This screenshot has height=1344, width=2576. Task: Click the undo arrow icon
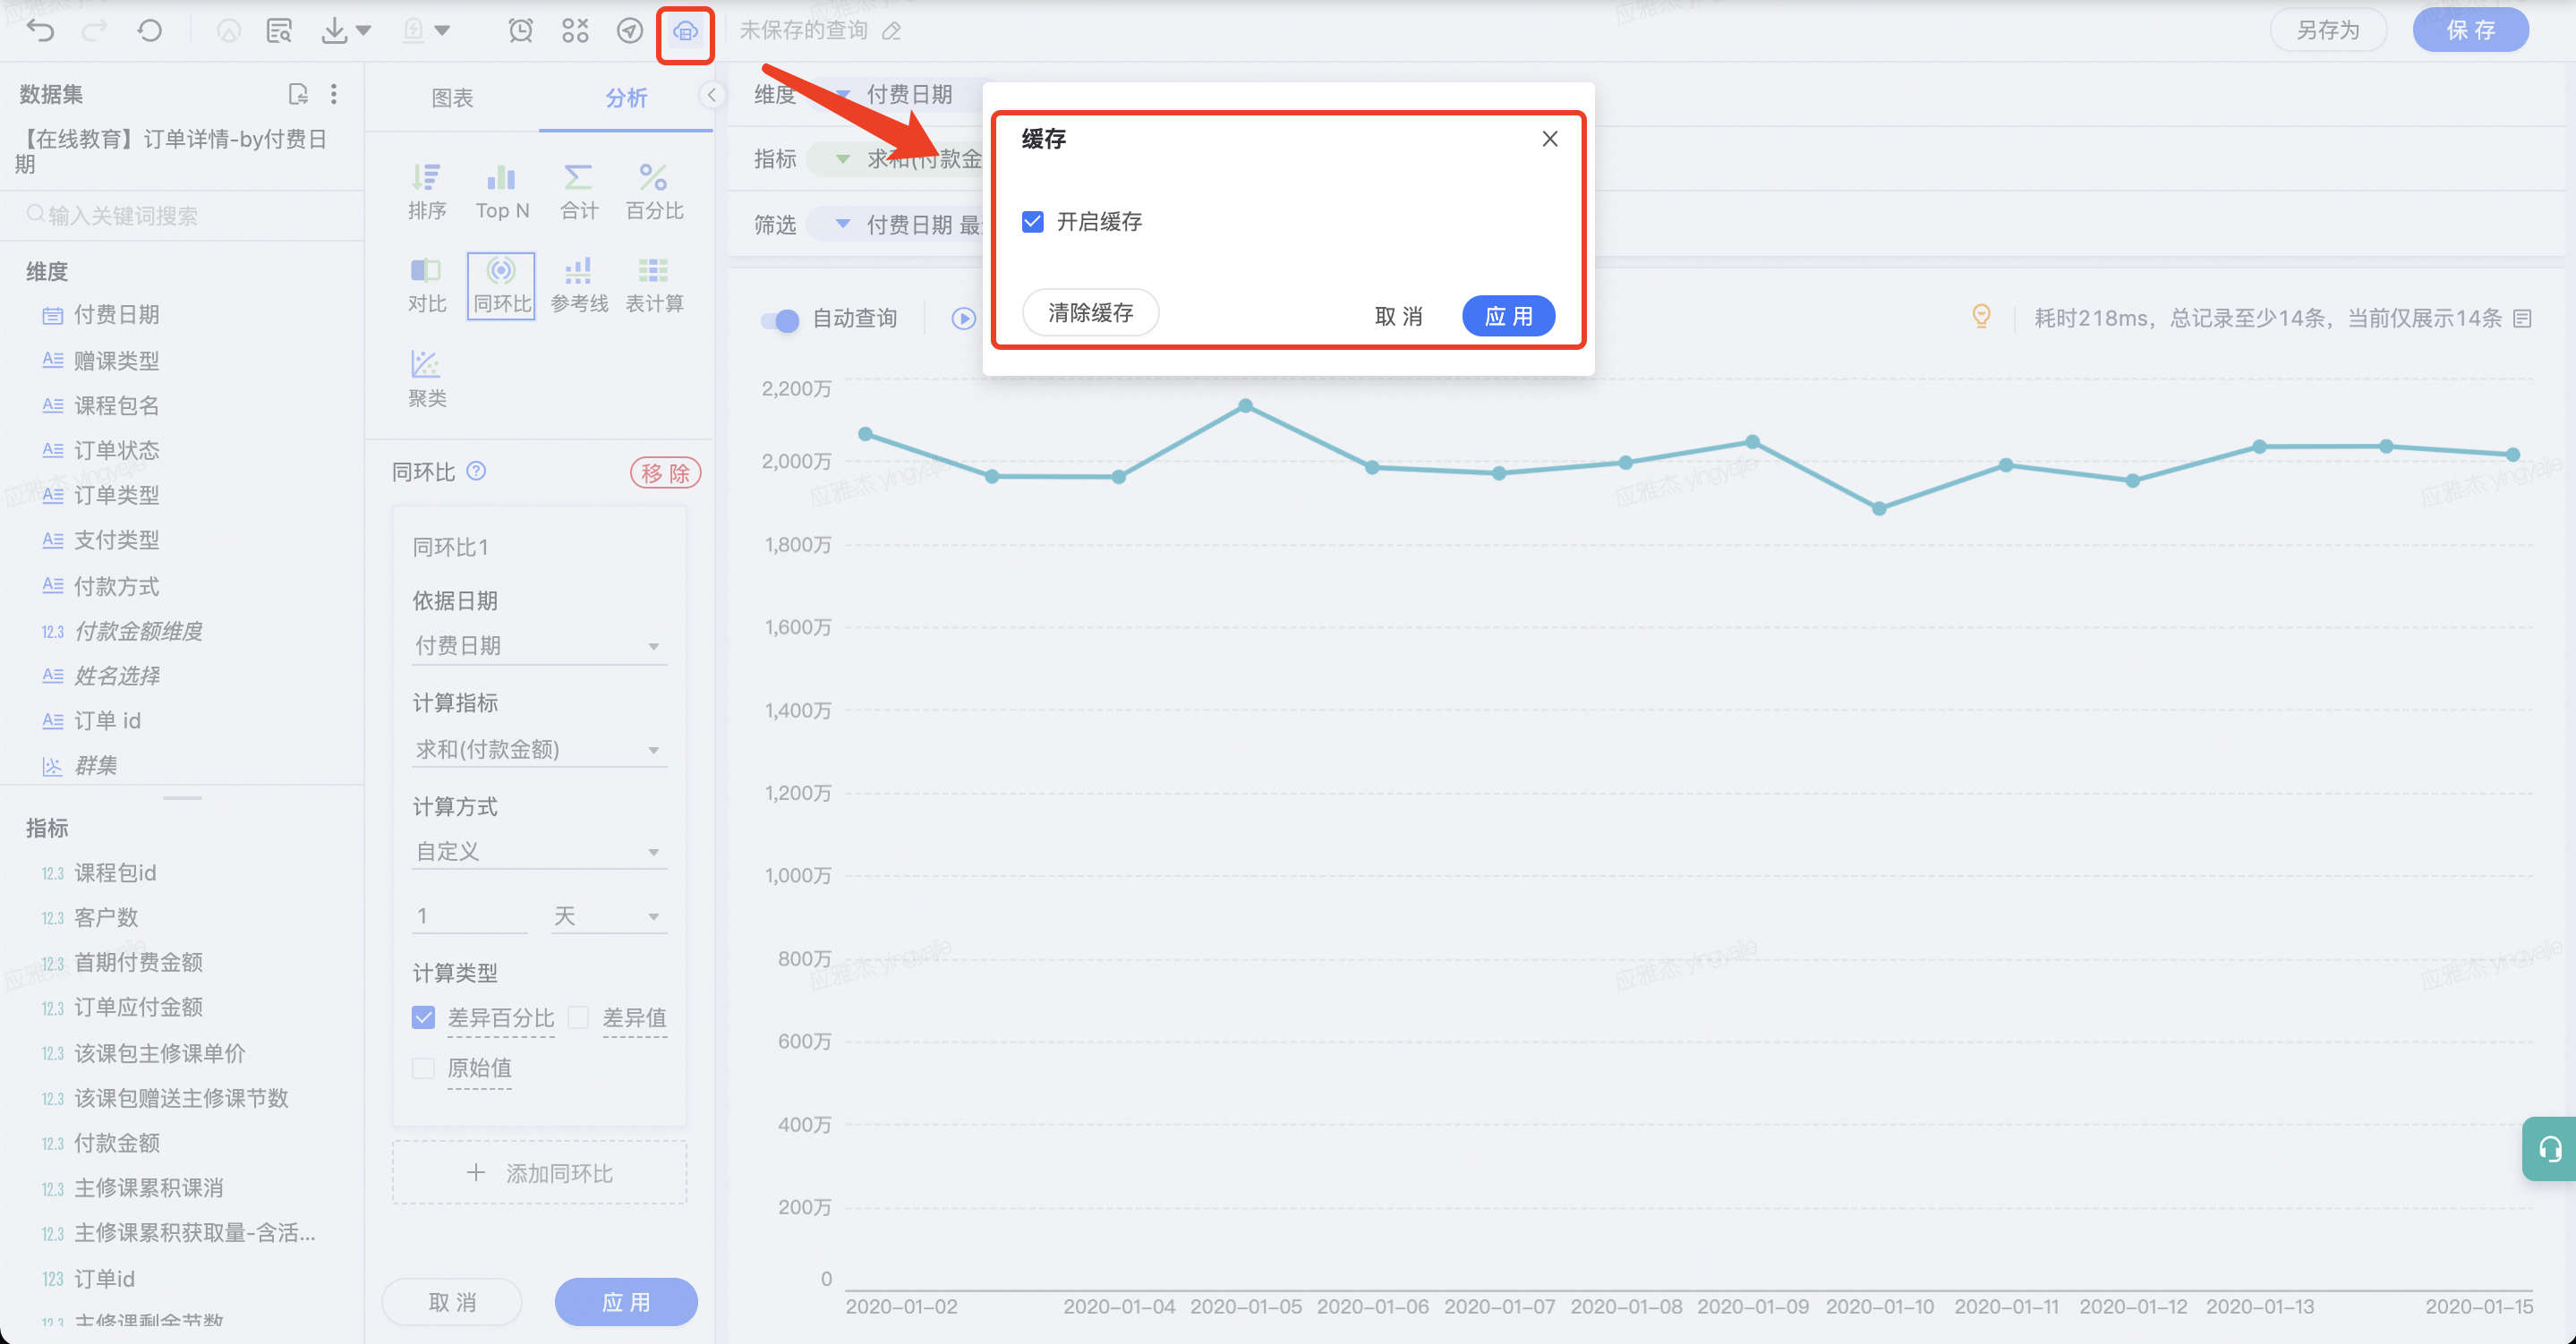(x=41, y=31)
